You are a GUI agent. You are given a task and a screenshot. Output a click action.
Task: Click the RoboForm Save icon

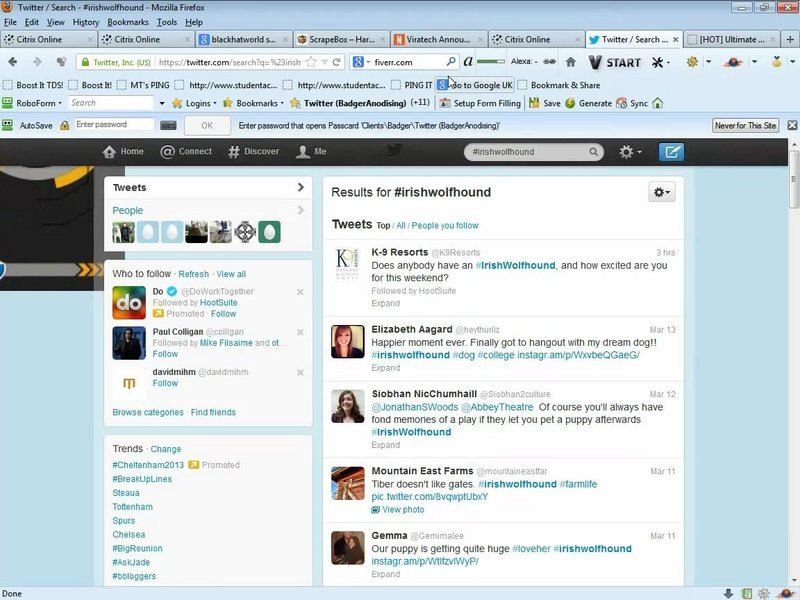click(534, 103)
